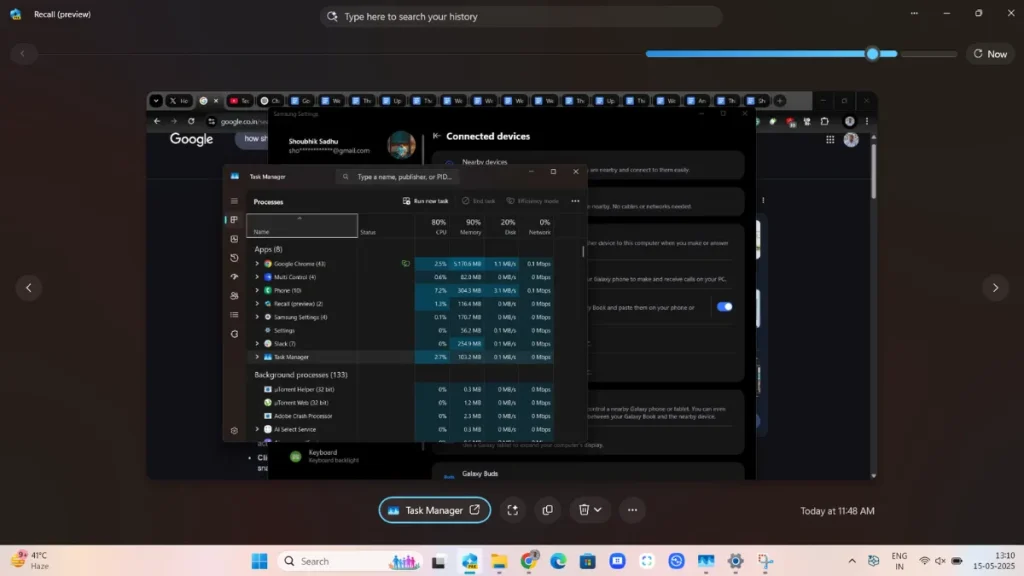This screenshot has height=576, width=1024.
Task: Sort by the Memory 90% column header
Action: 467,226
